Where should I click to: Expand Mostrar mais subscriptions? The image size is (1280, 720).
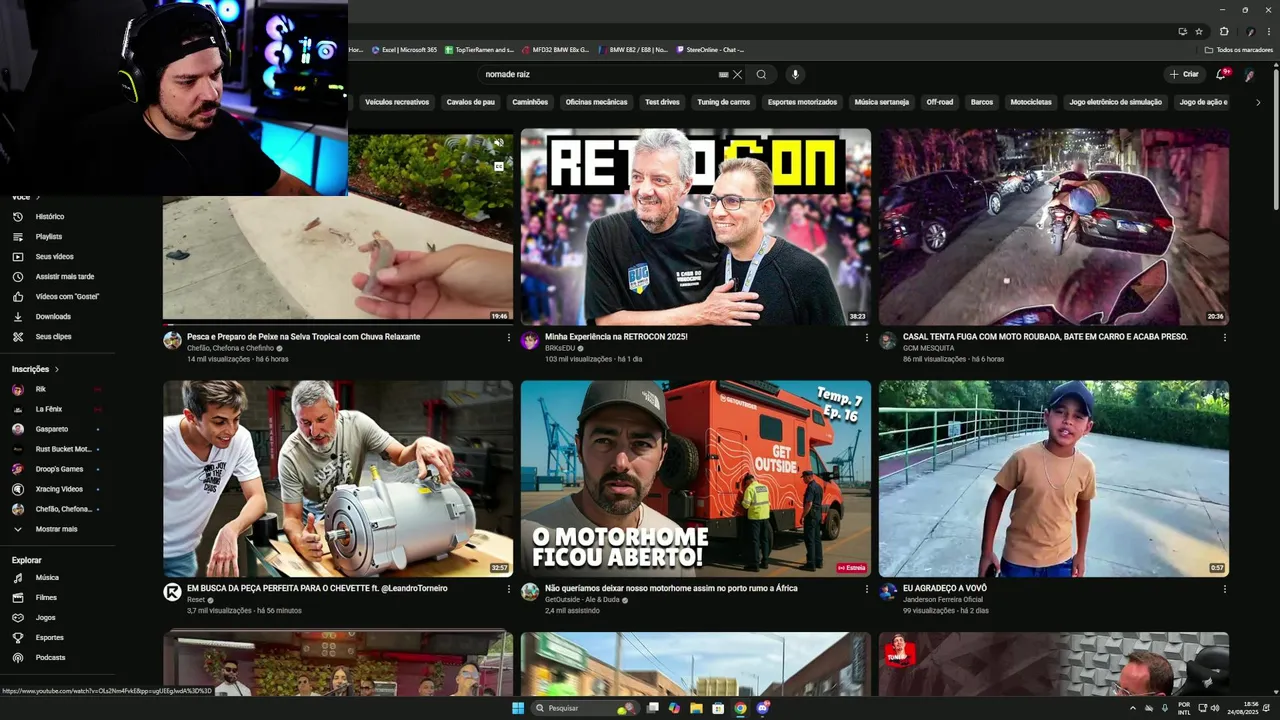pyautogui.click(x=56, y=529)
